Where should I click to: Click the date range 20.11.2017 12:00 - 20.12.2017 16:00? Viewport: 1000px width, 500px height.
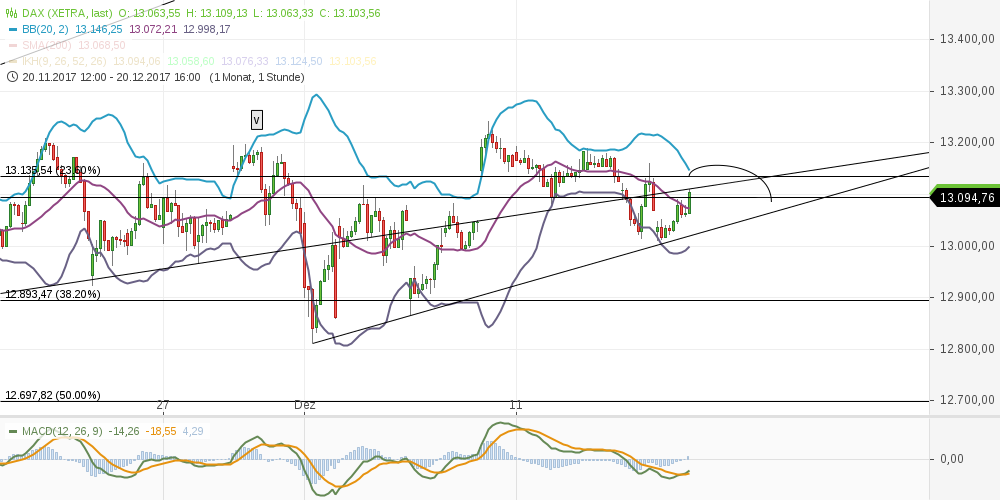click(111, 77)
